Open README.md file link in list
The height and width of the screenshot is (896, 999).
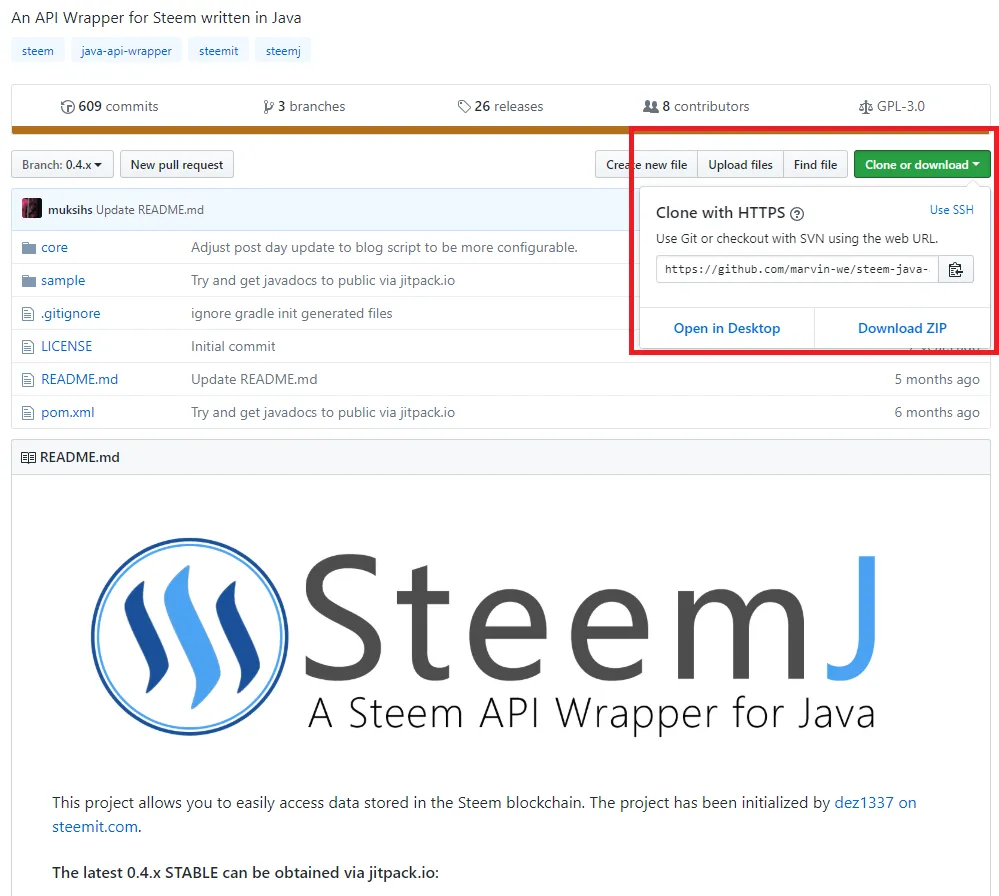pos(80,380)
